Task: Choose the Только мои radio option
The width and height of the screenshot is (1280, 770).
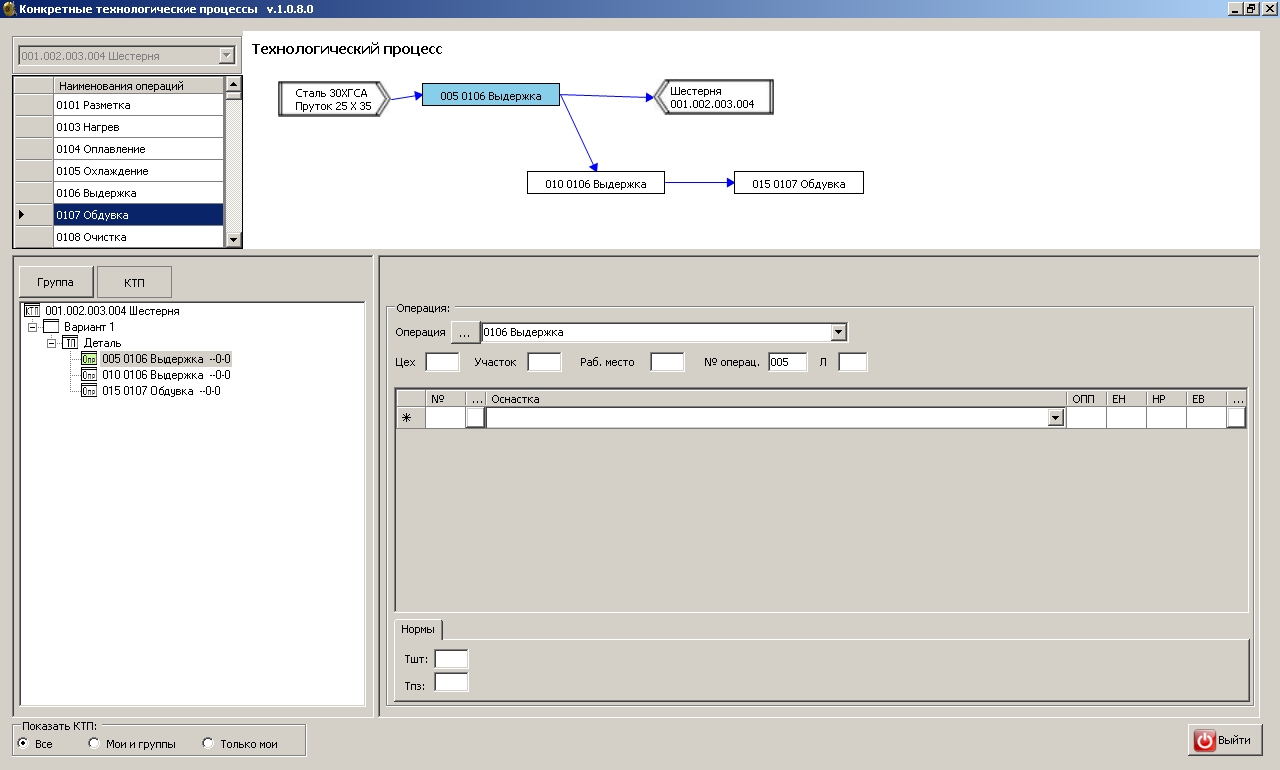Action: [x=208, y=743]
